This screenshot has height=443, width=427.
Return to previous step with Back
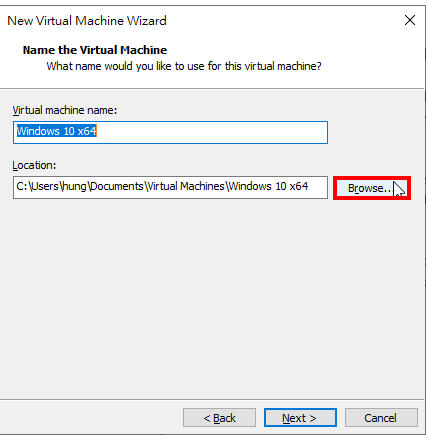[x=219, y=418]
